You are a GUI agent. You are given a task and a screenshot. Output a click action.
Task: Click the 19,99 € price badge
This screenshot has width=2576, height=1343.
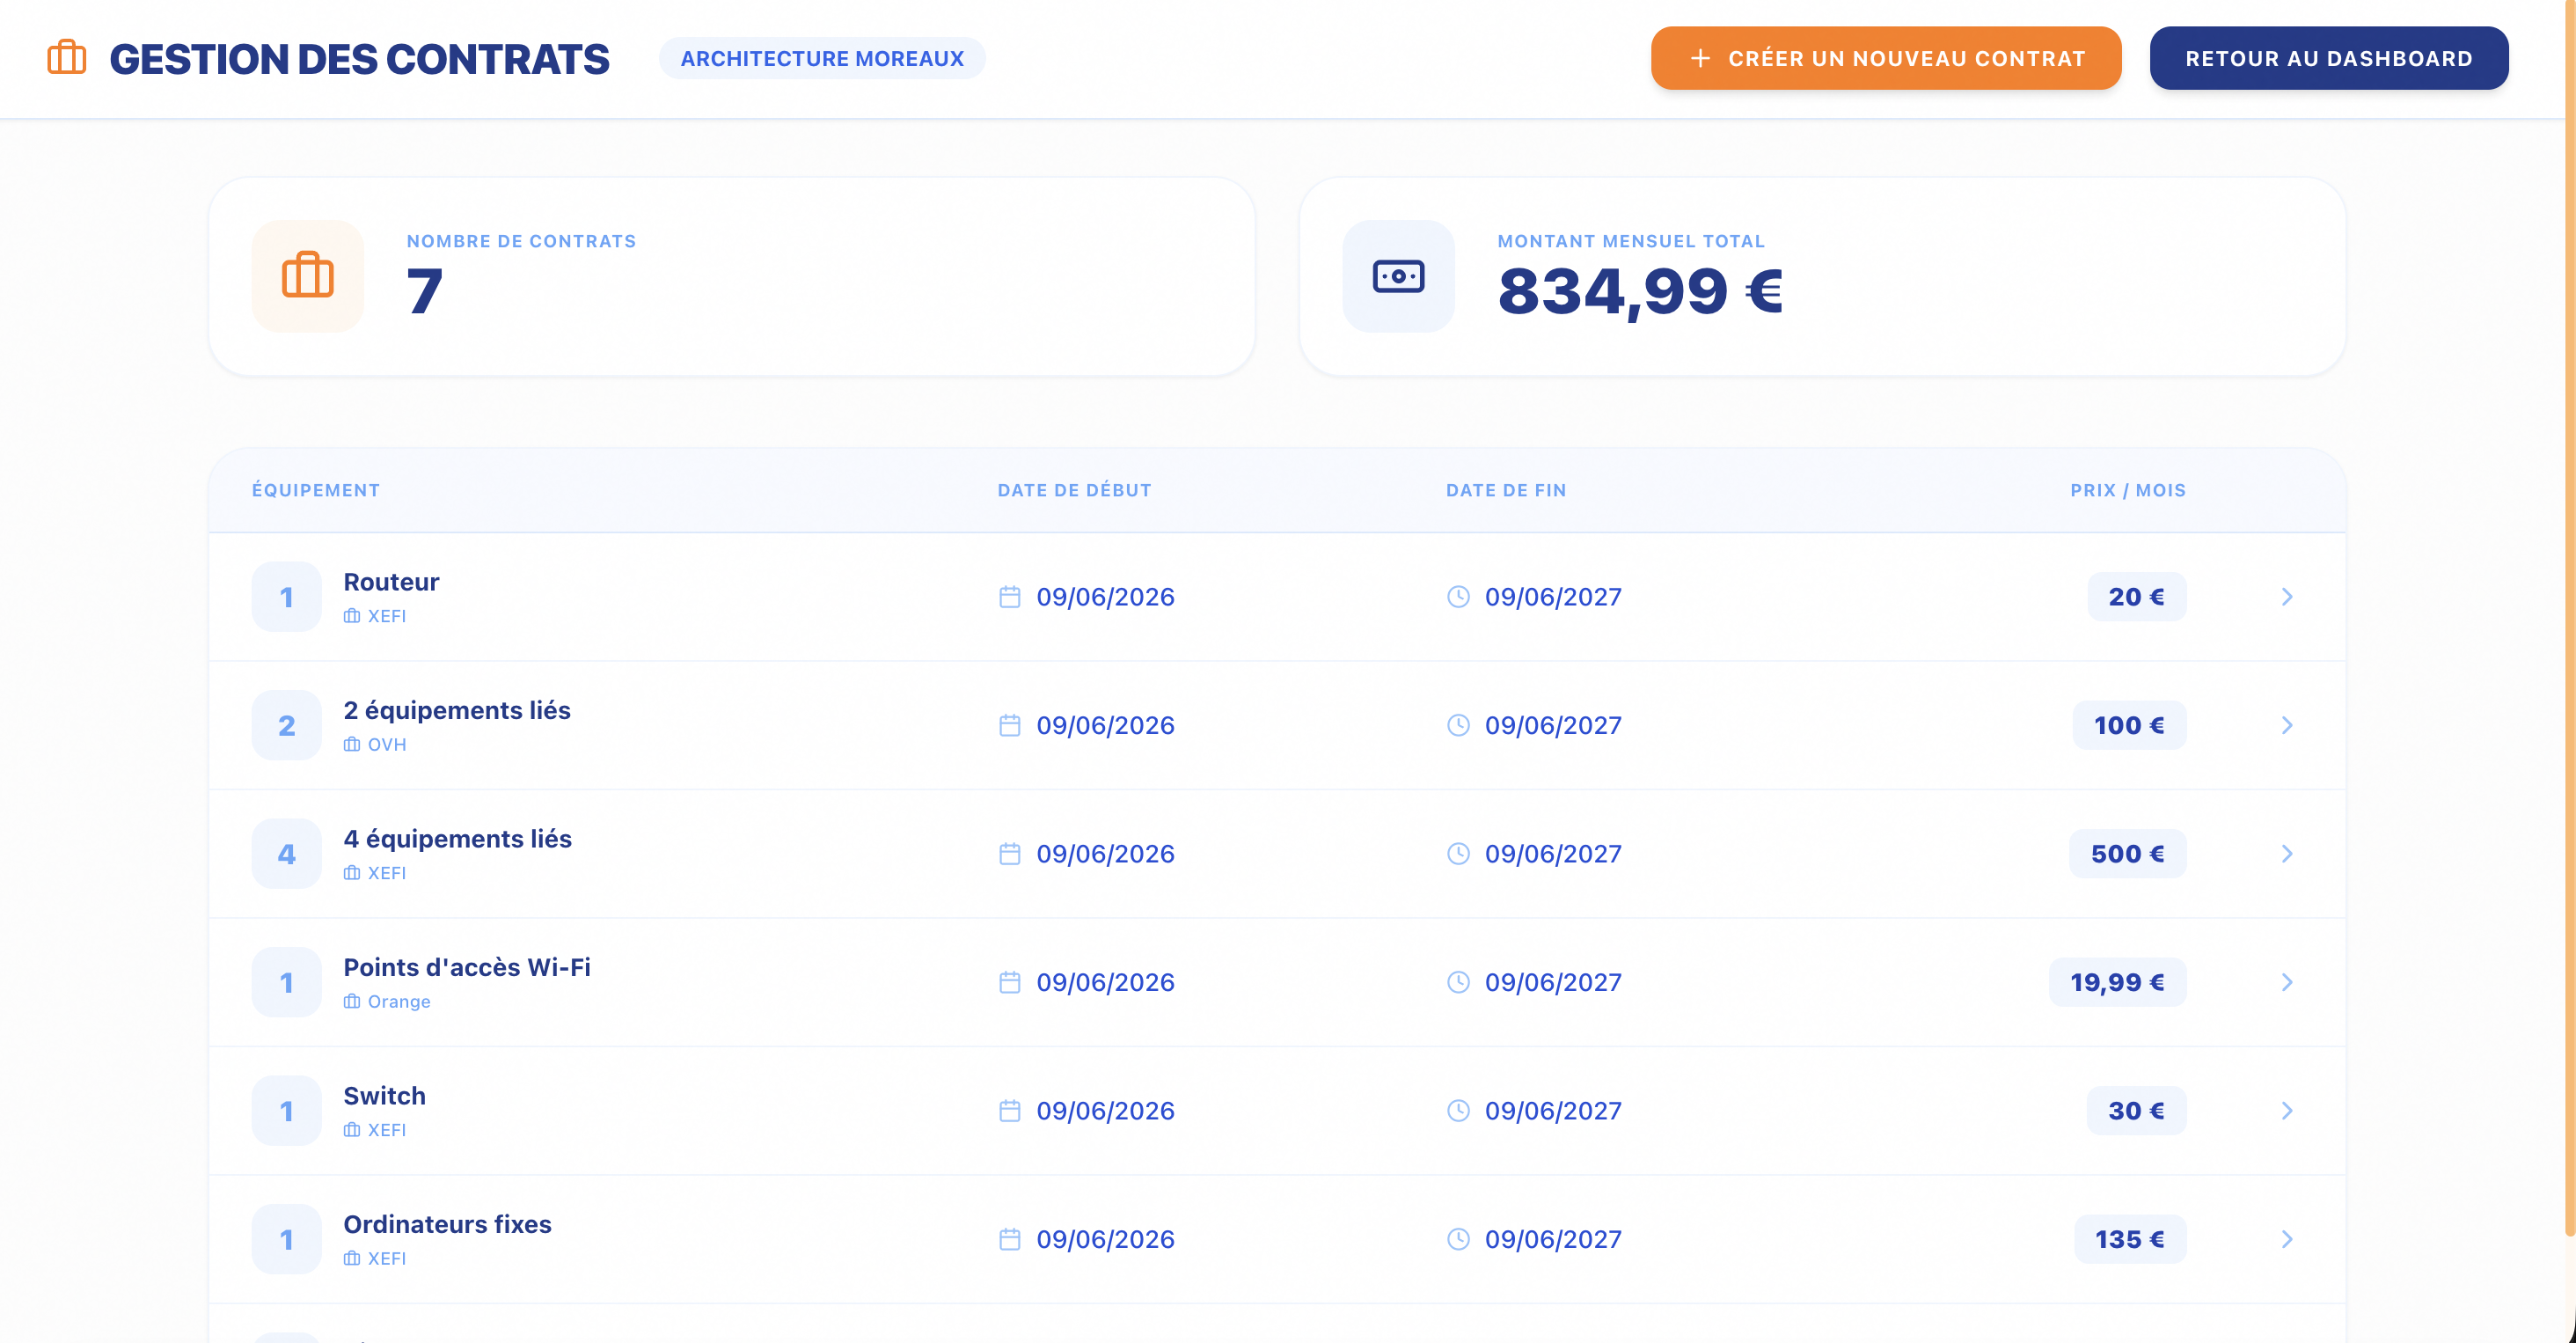2117,982
